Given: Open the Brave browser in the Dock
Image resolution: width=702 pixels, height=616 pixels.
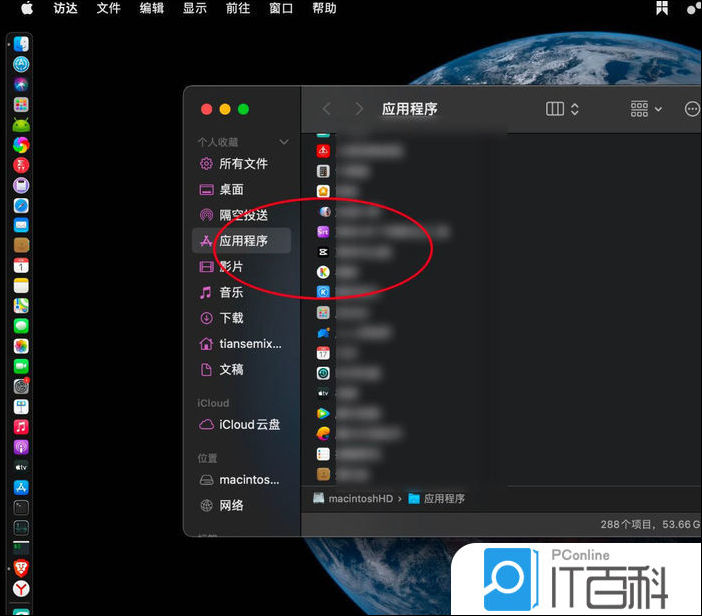Looking at the screenshot, I should tap(21, 568).
